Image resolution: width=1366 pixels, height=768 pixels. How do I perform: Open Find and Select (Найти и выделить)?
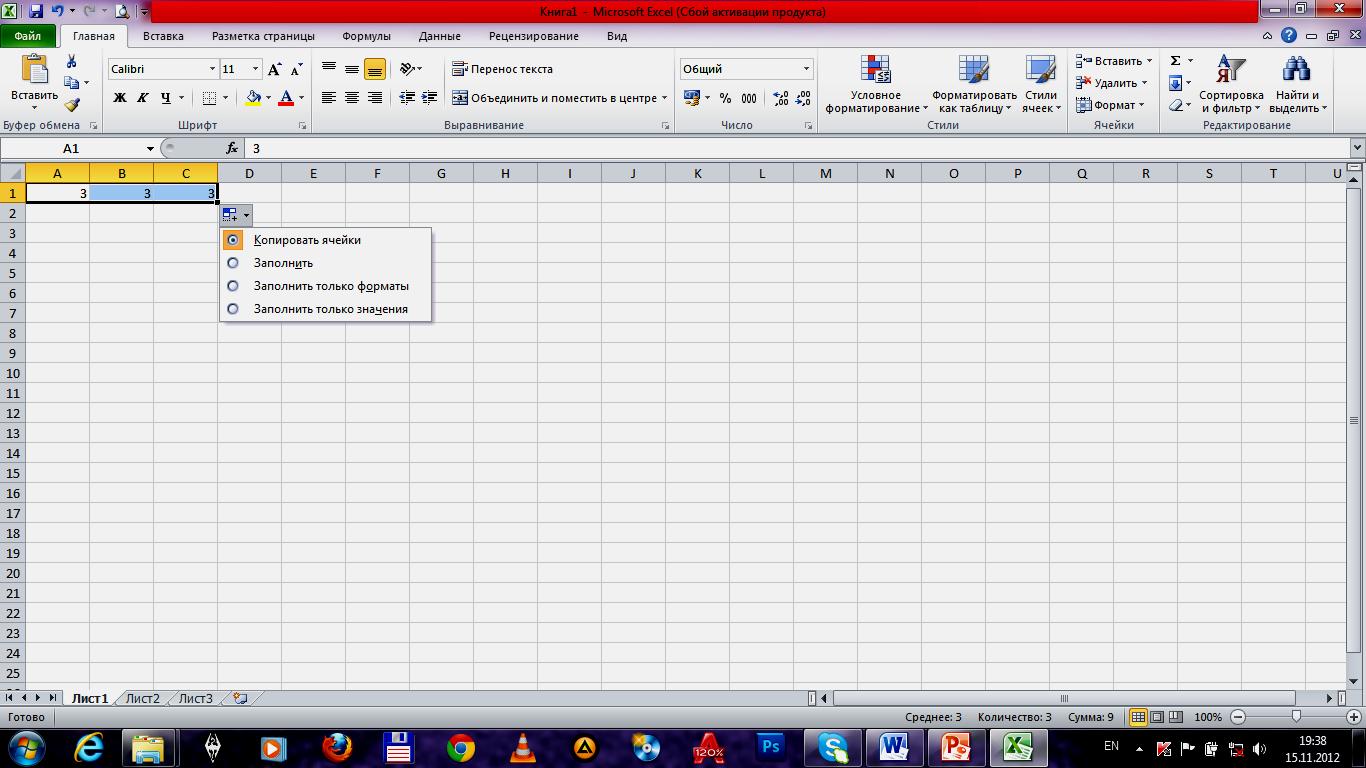(x=1298, y=84)
